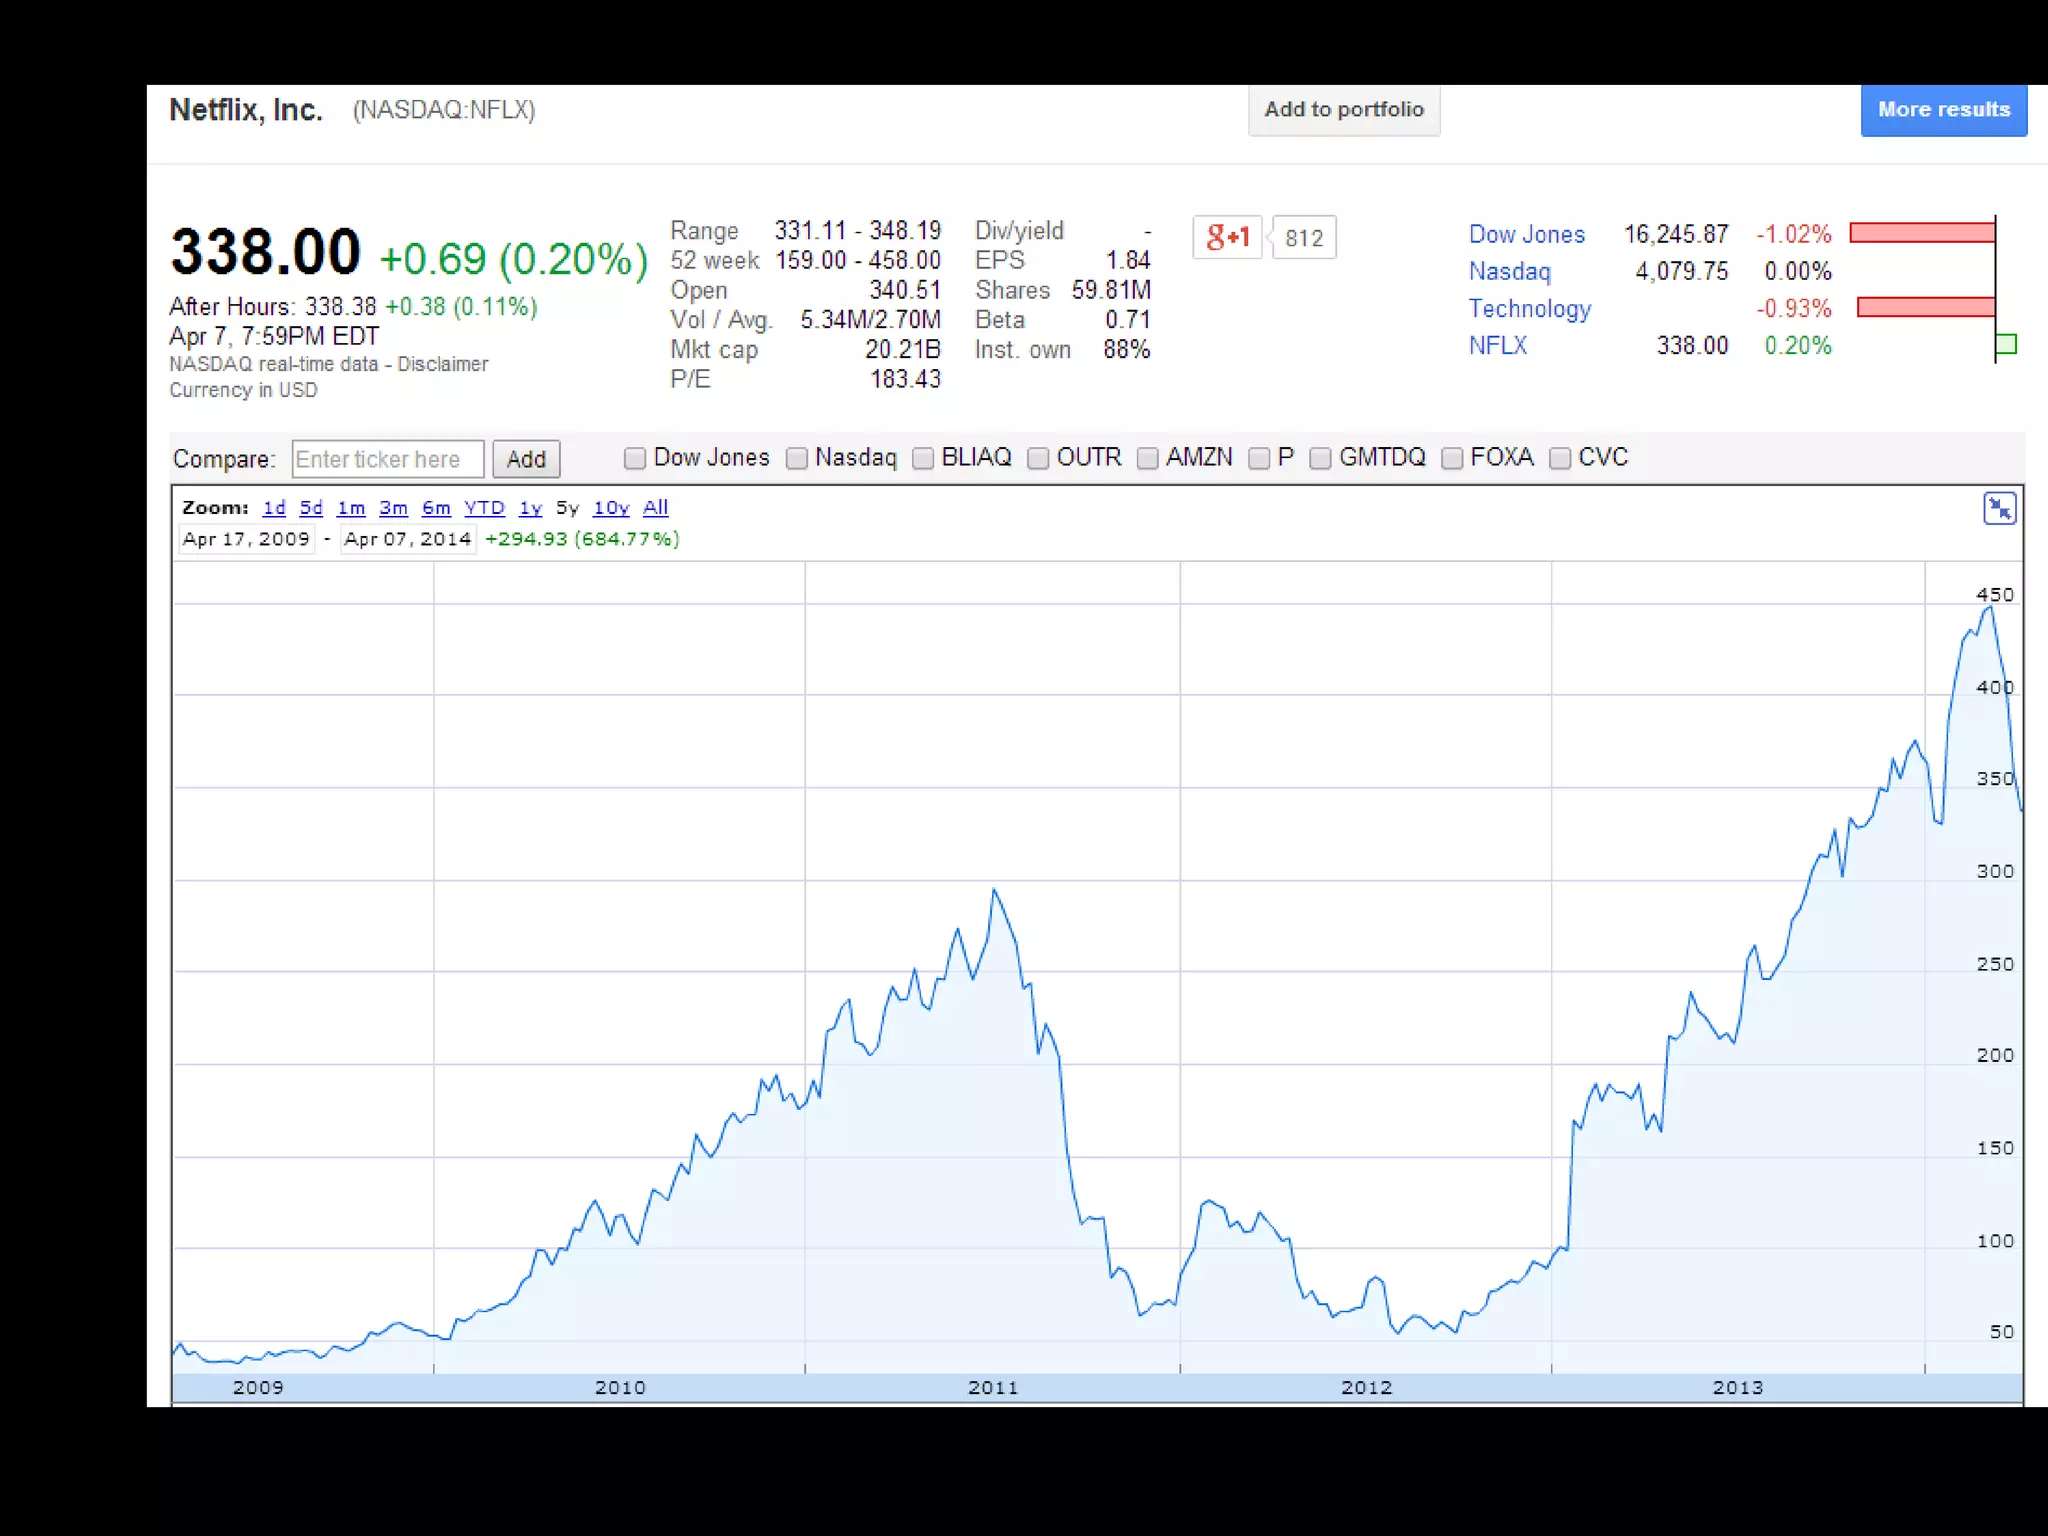
Task: Click the chart expand/collapse icon
Action: 2000,509
